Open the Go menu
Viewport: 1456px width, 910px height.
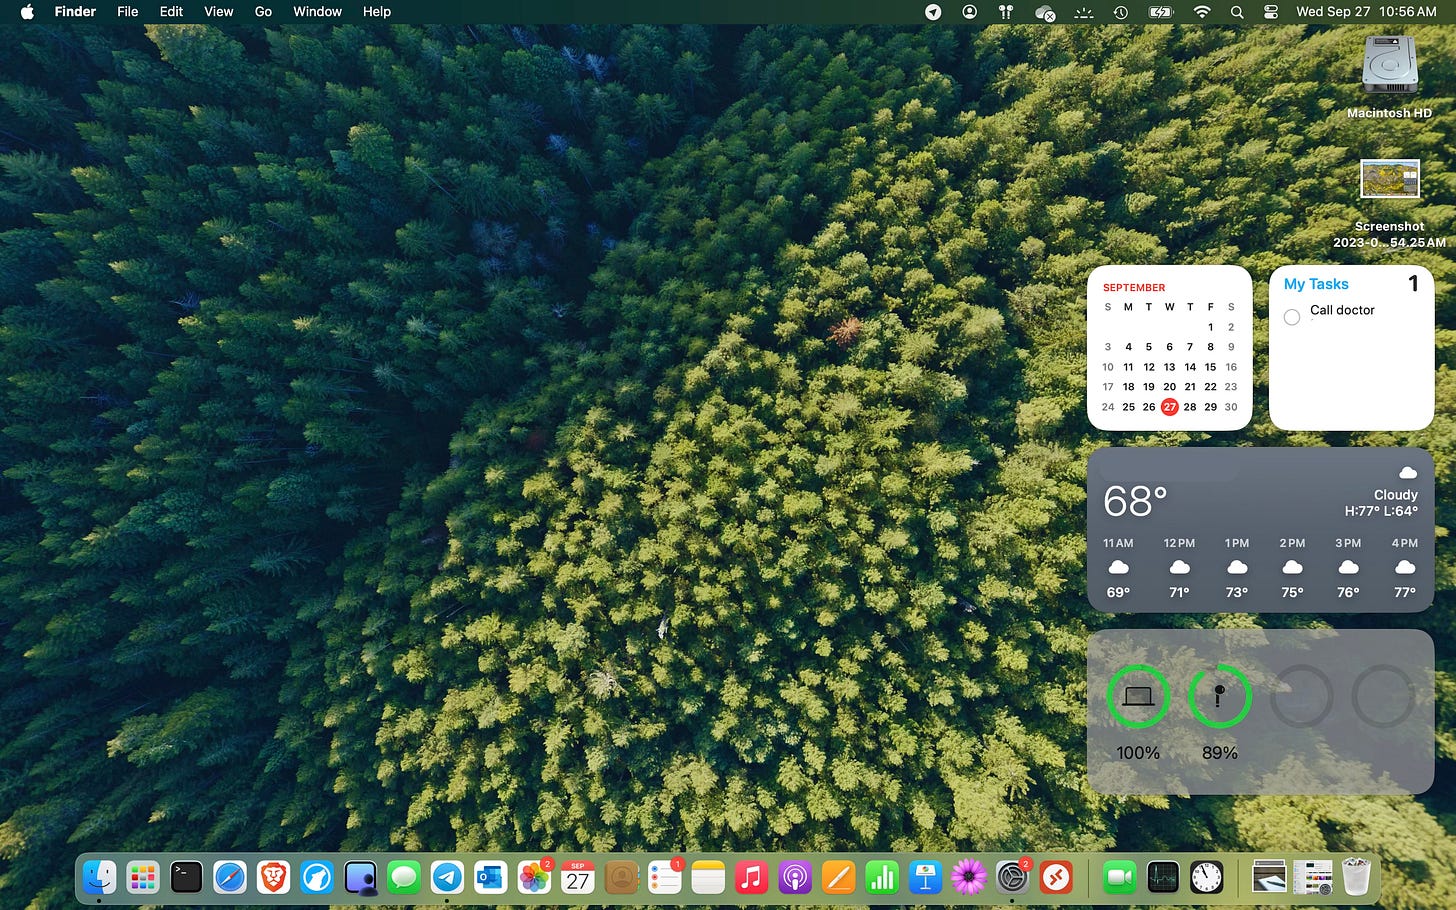[x=263, y=12]
